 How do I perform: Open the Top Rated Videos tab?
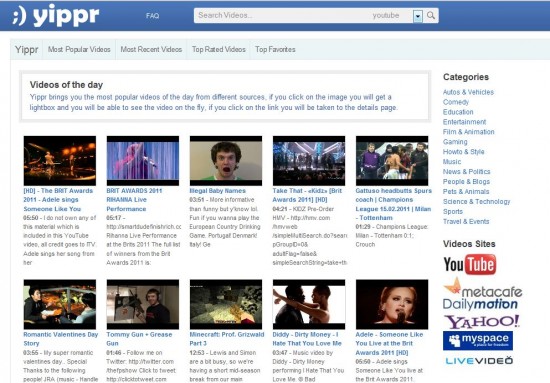219,49
